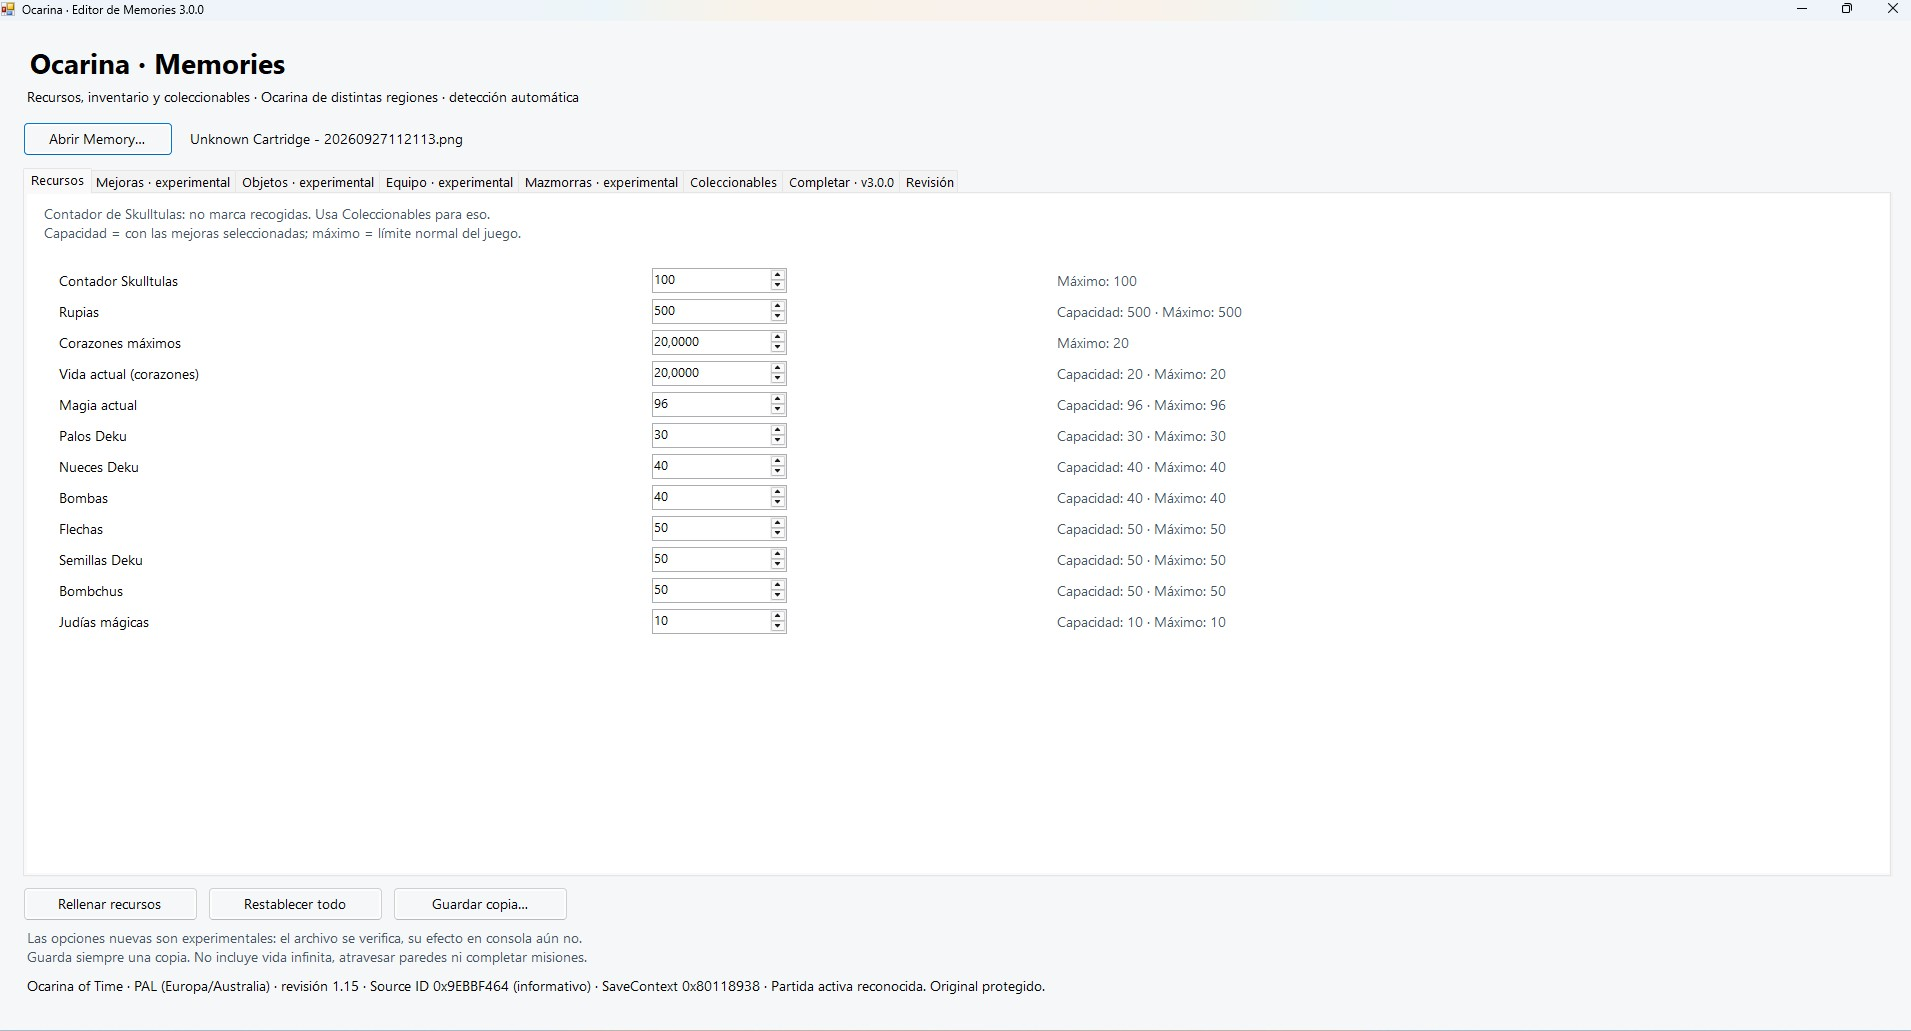Click Rellenar recursos button
The image size is (1911, 1031).
click(110, 904)
